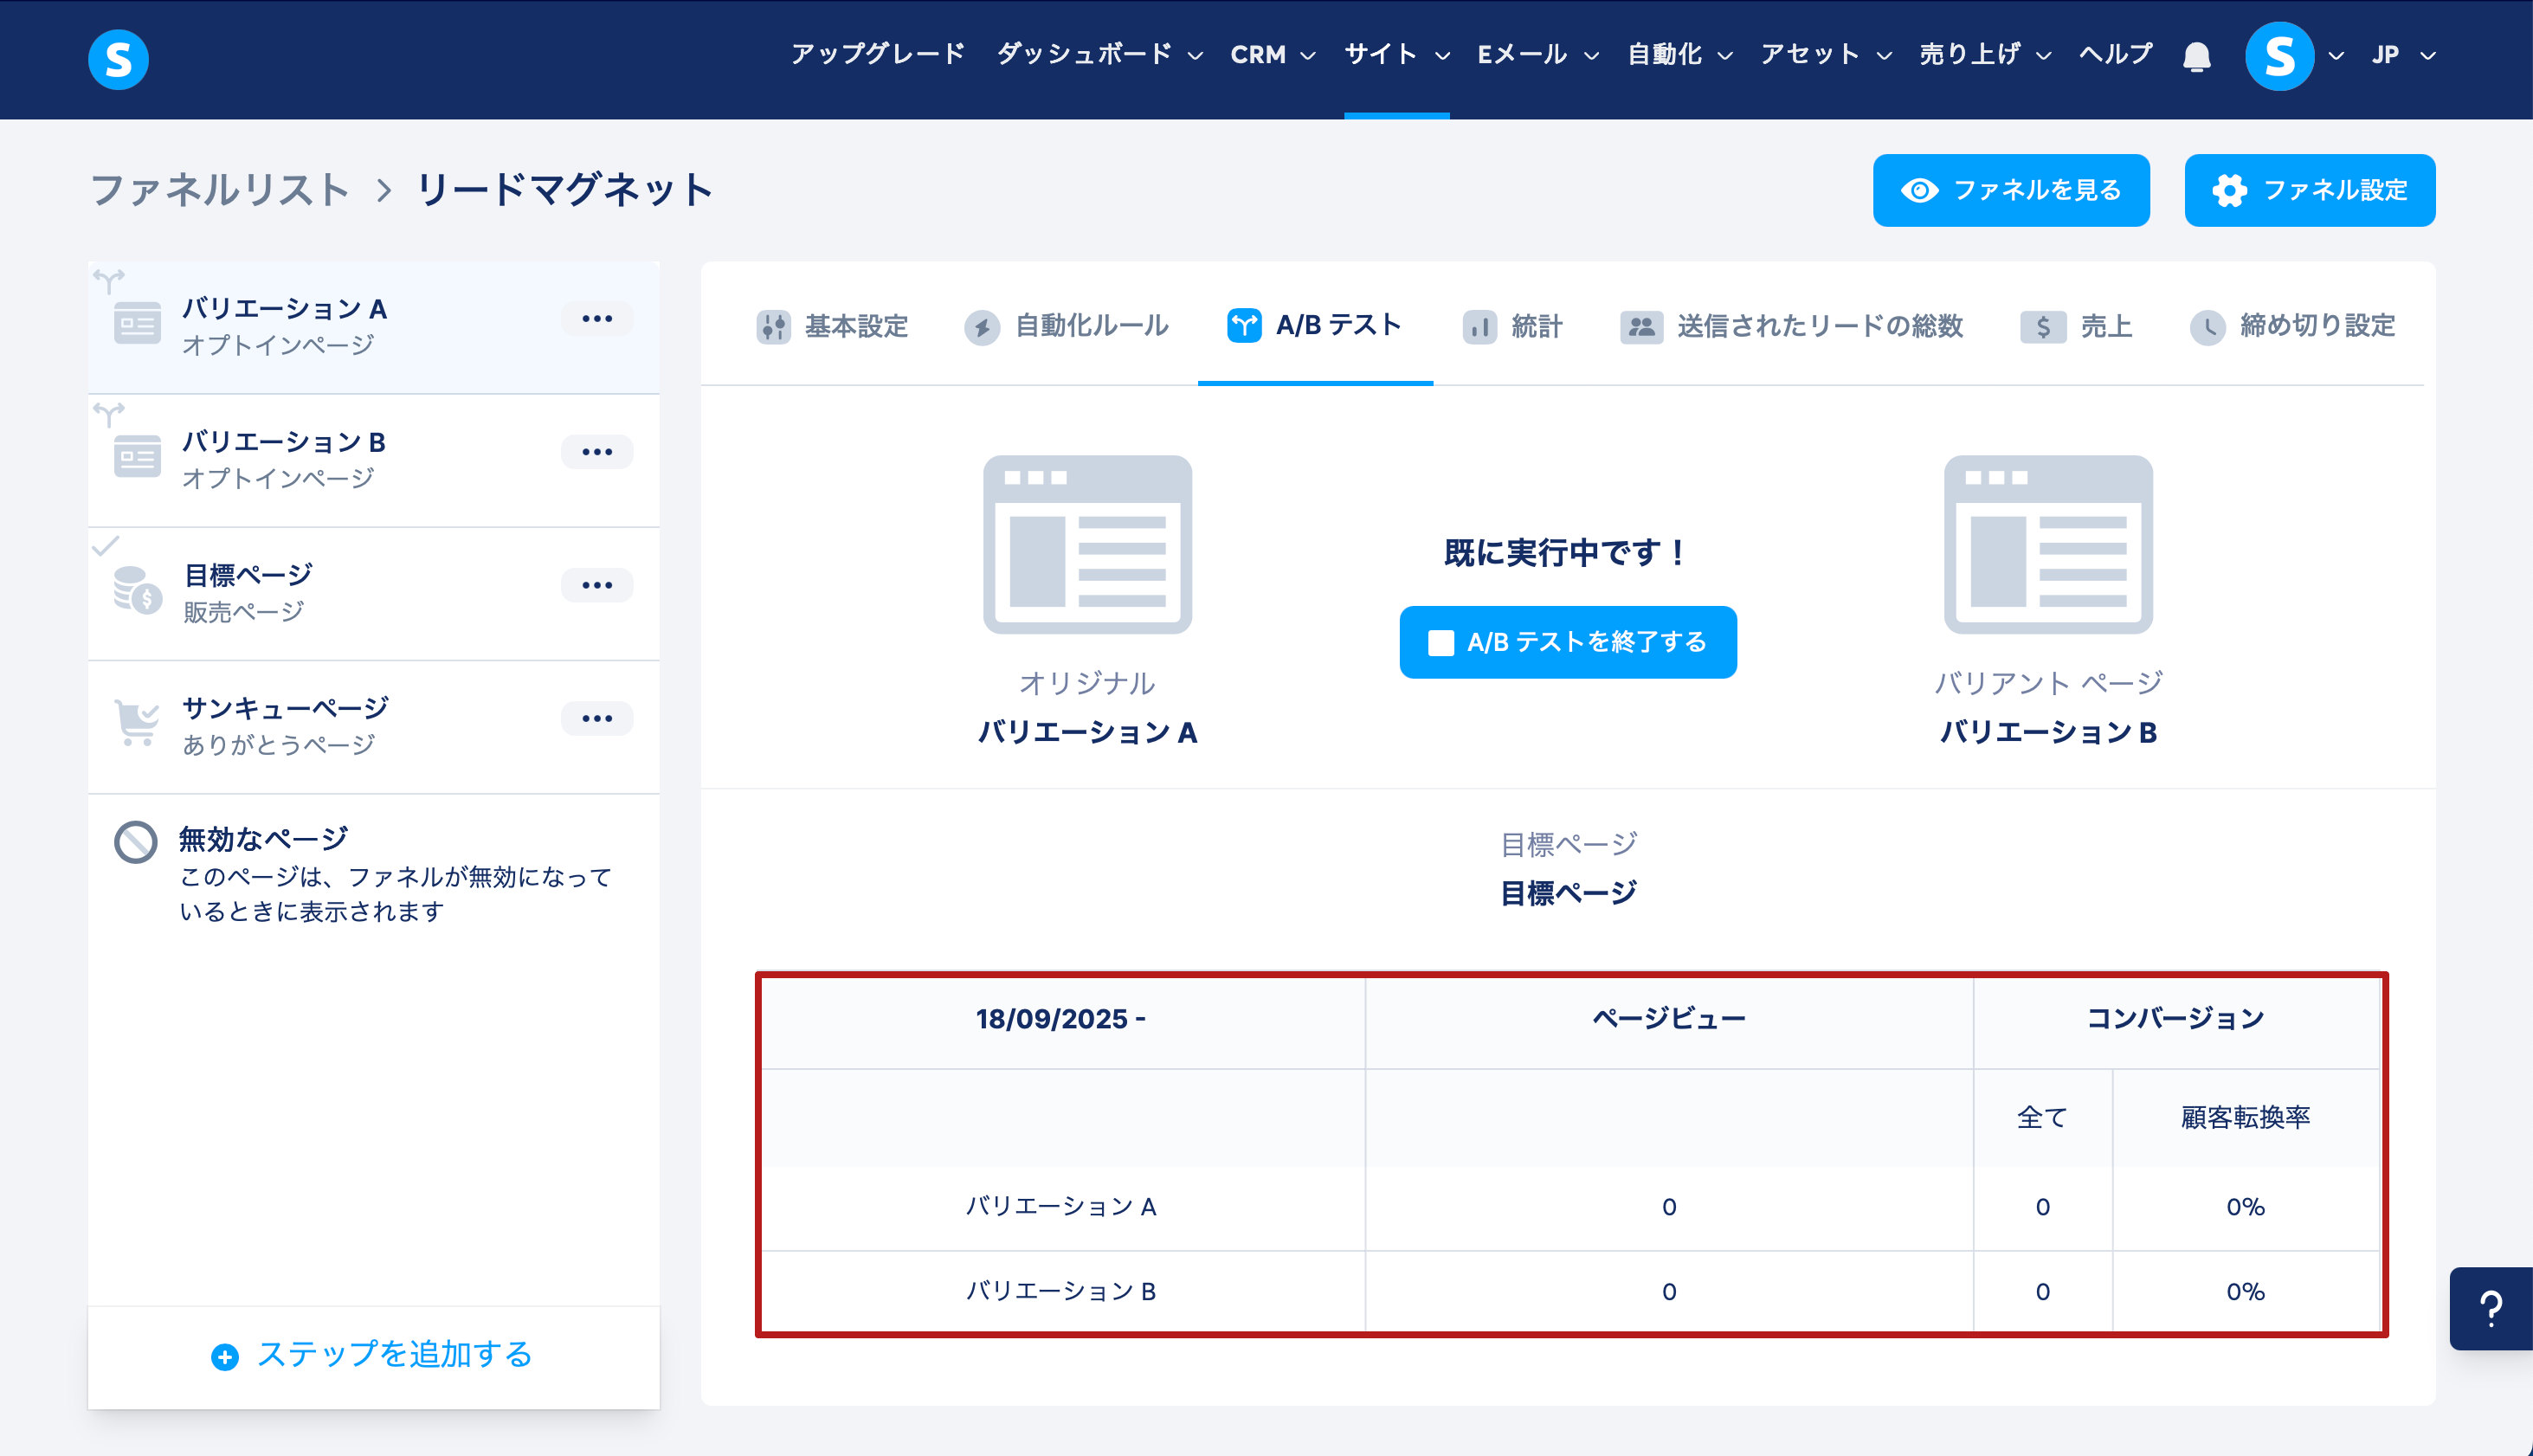Viewport: 2533px width, 1456px height.
Task: Click the Systeme logo at top left
Action: coord(118,59)
